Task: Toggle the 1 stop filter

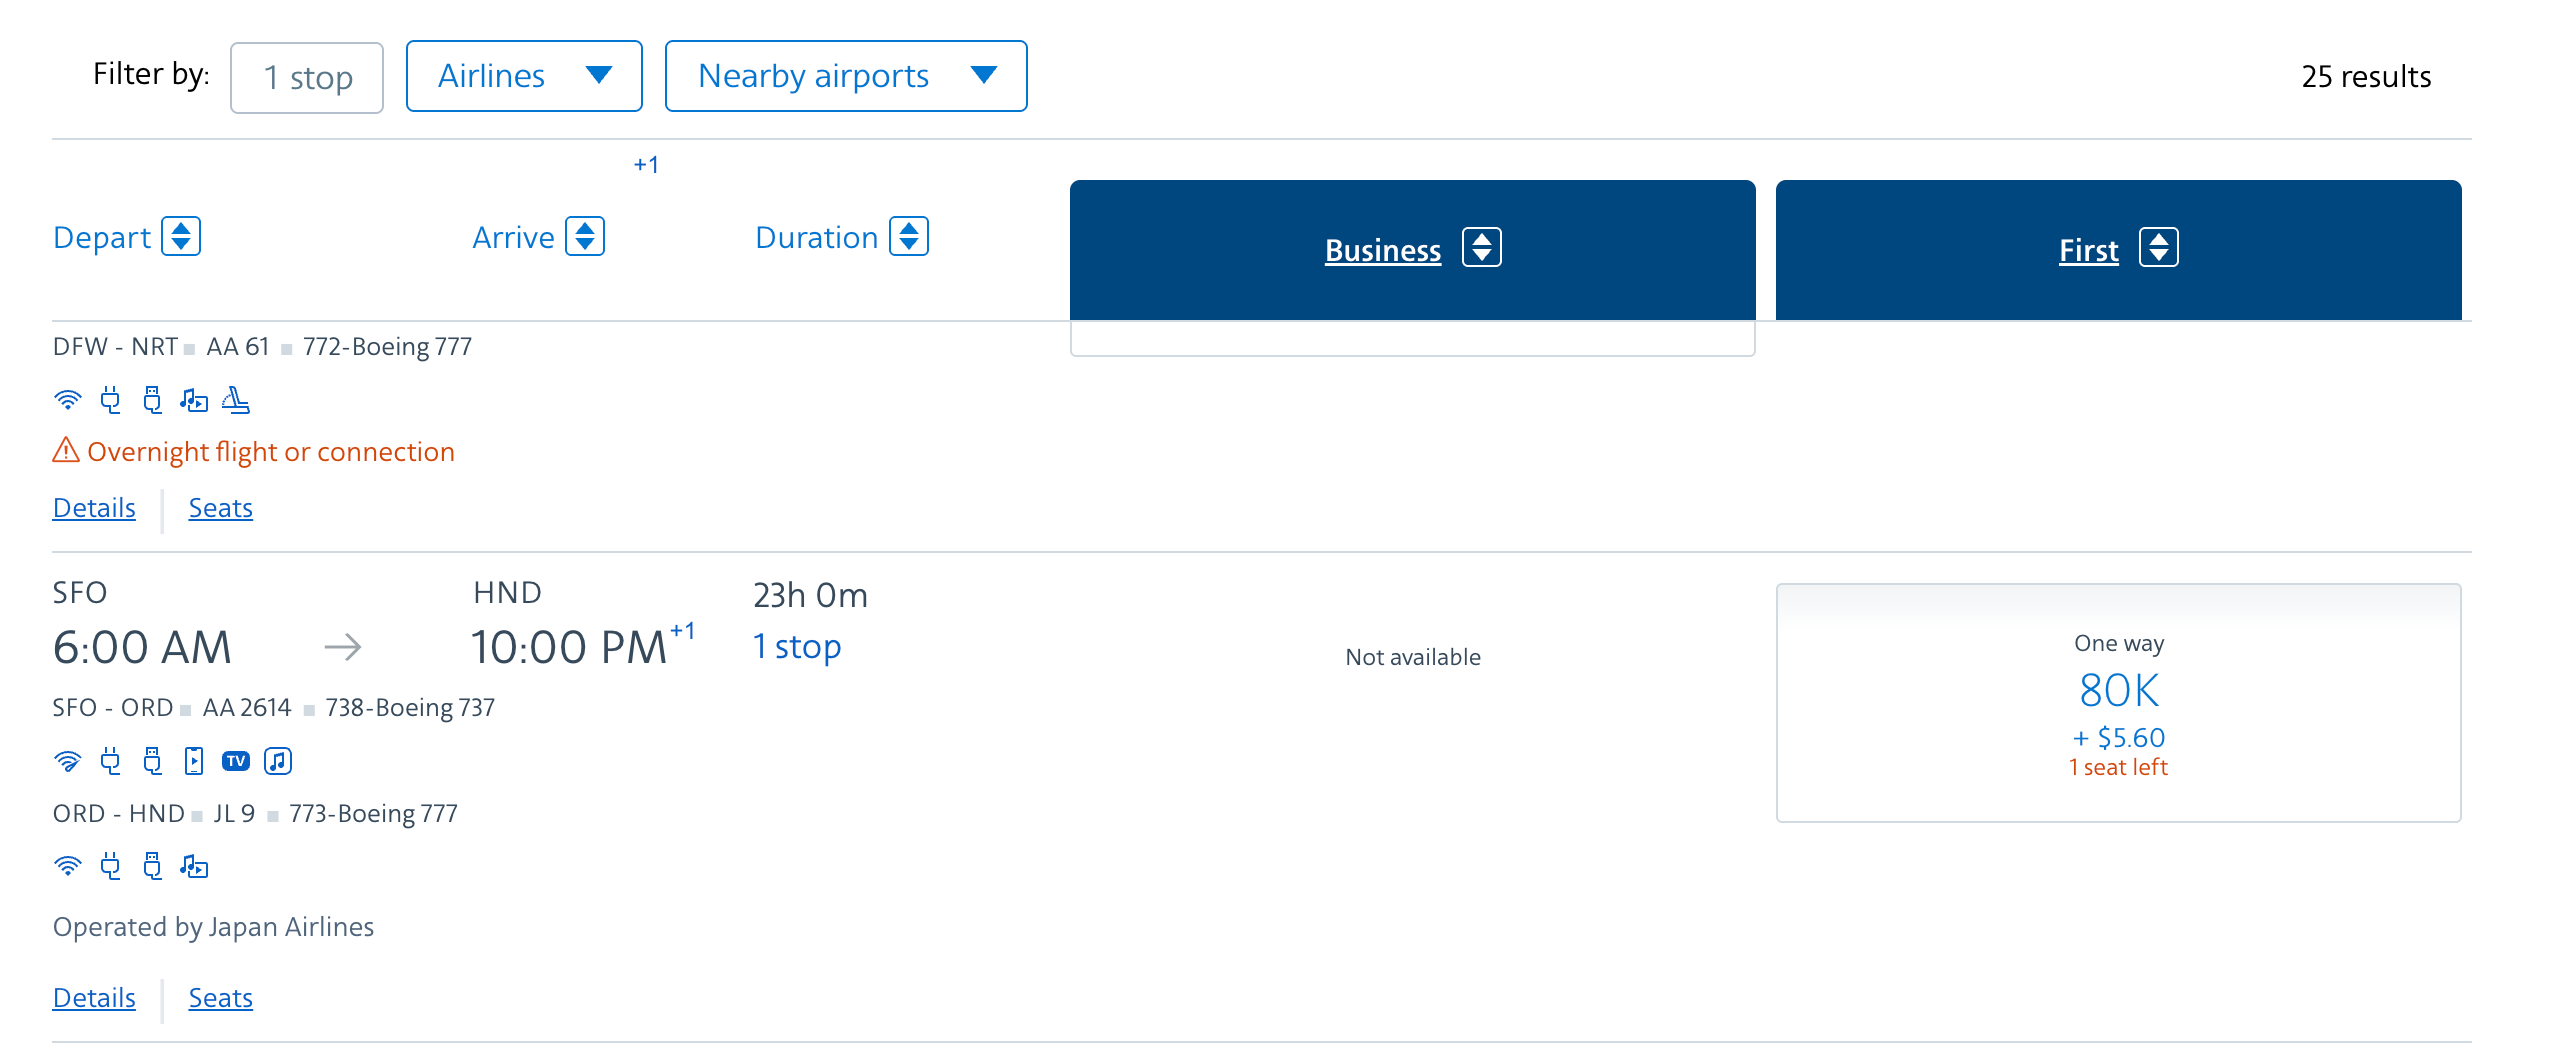Action: tap(306, 76)
